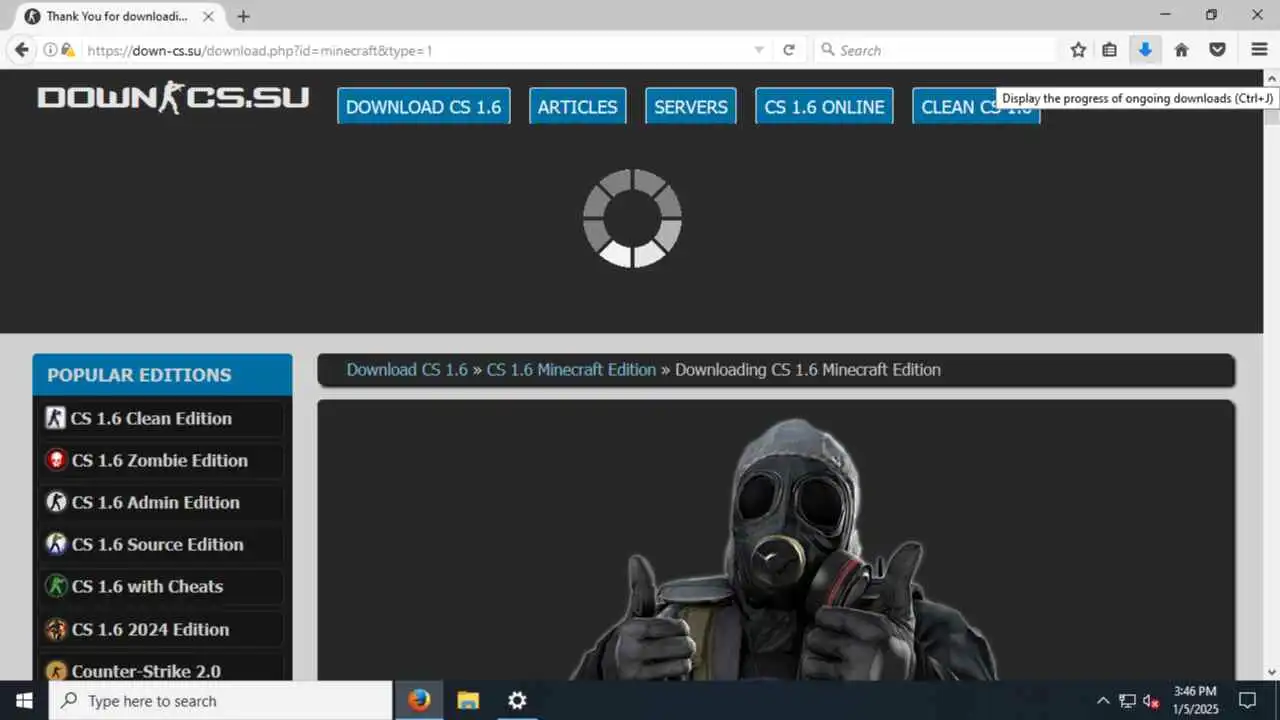Viewport: 1280px width, 720px height.
Task: Open CS 1.6 Admin Edition link
Action: pyautogui.click(x=156, y=502)
